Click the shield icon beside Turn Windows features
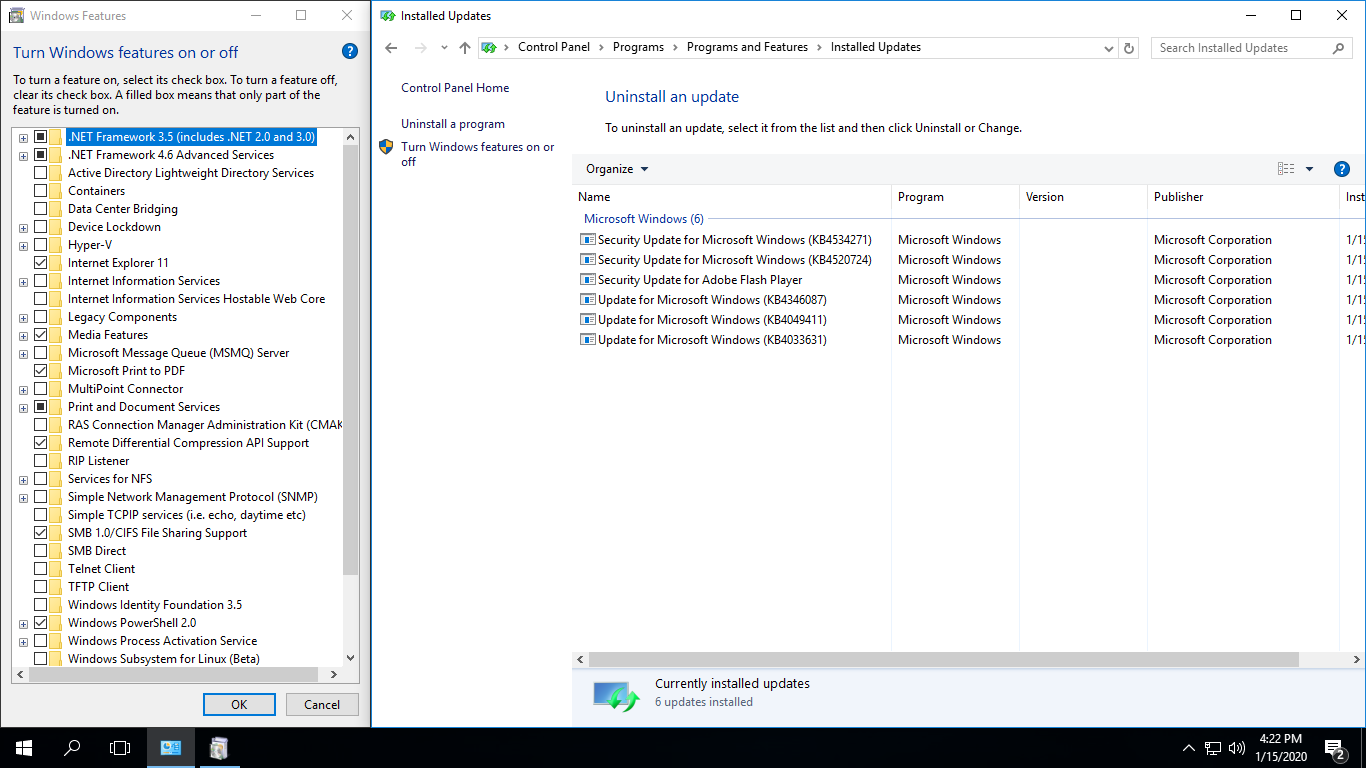The image size is (1366, 768). pos(386,147)
